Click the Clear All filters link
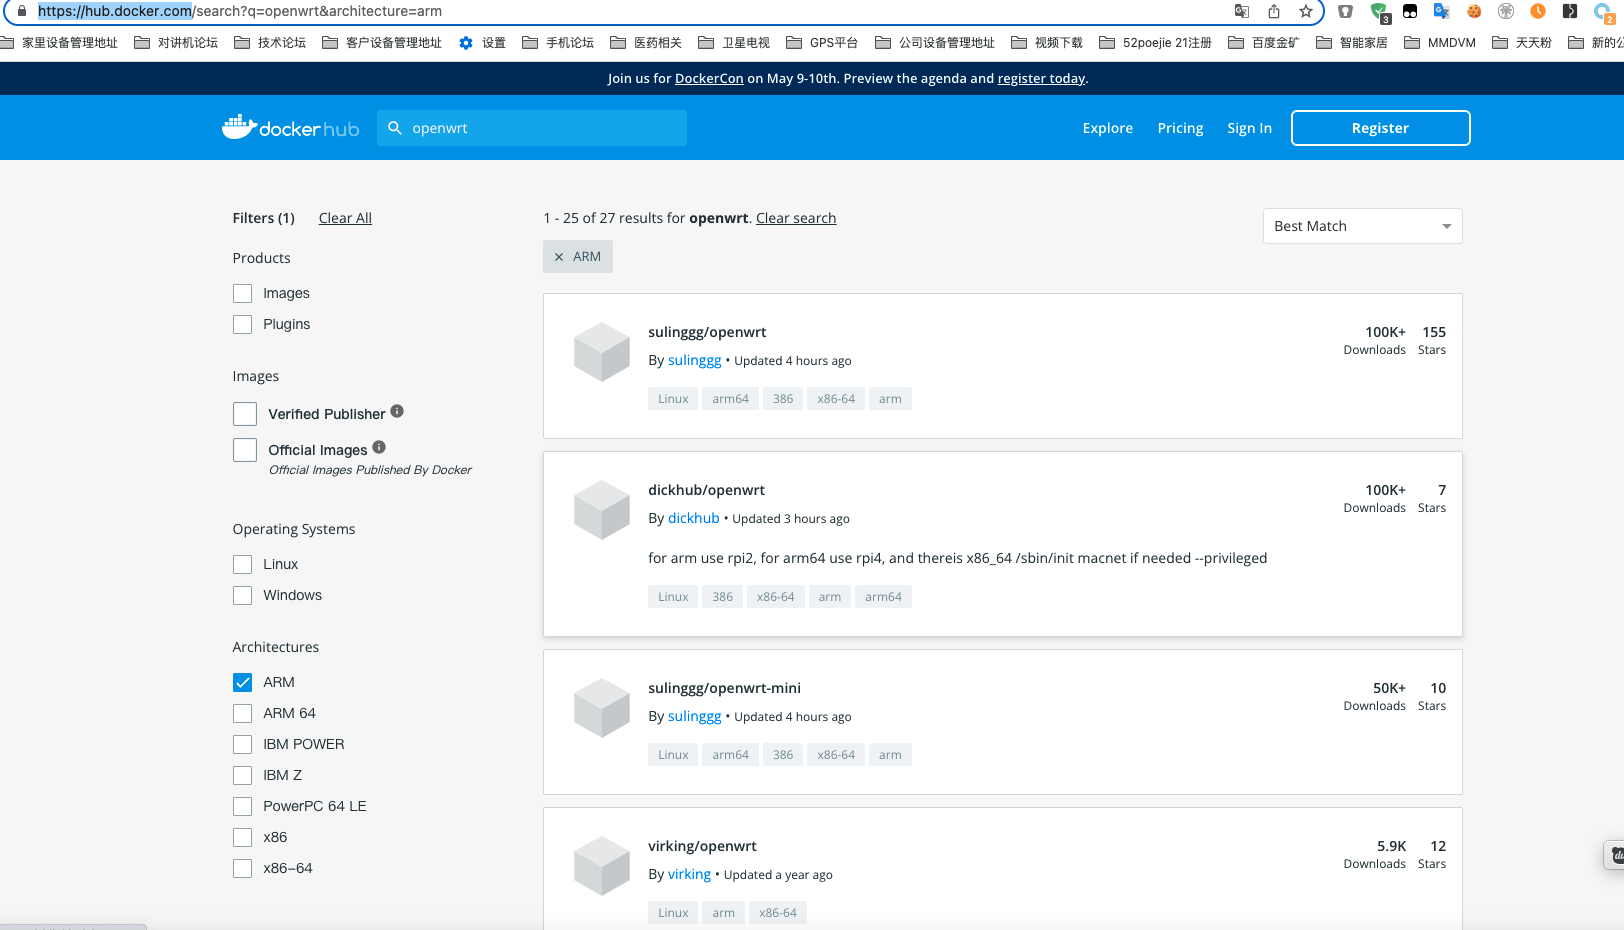Viewport: 1624px width, 930px height. point(345,218)
